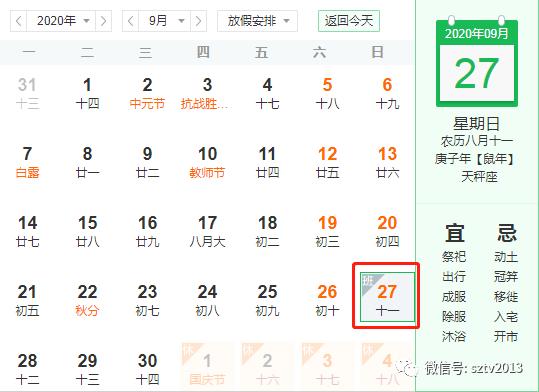
Task: Select September 11 (廿四)
Action: [x=267, y=163]
